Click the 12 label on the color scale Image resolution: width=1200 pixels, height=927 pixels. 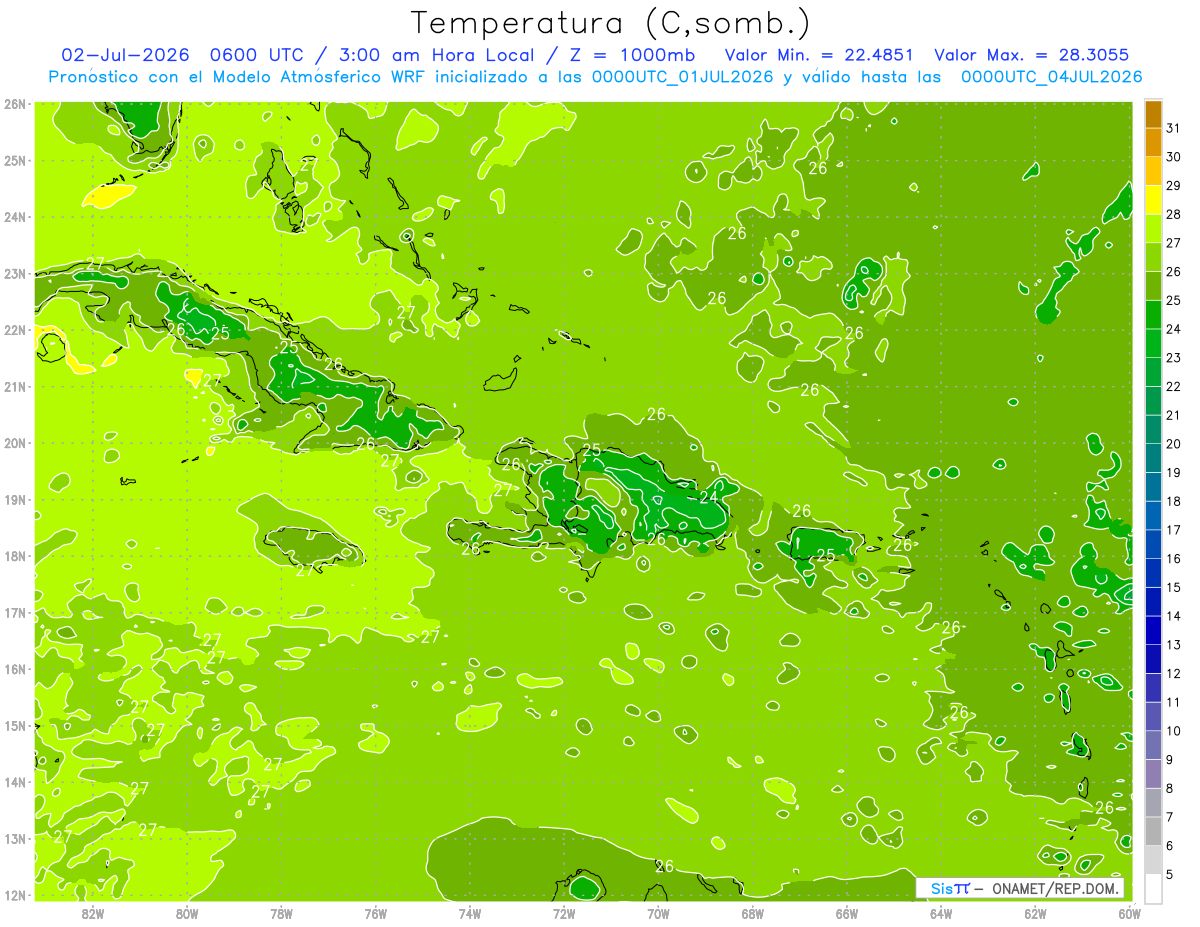(x=1173, y=673)
